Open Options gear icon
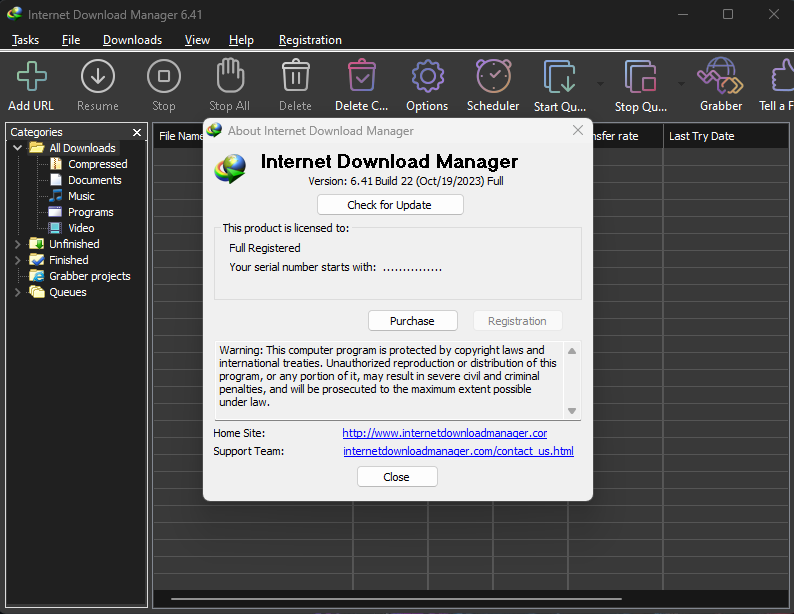Viewport: 794px width, 614px height. [427, 76]
